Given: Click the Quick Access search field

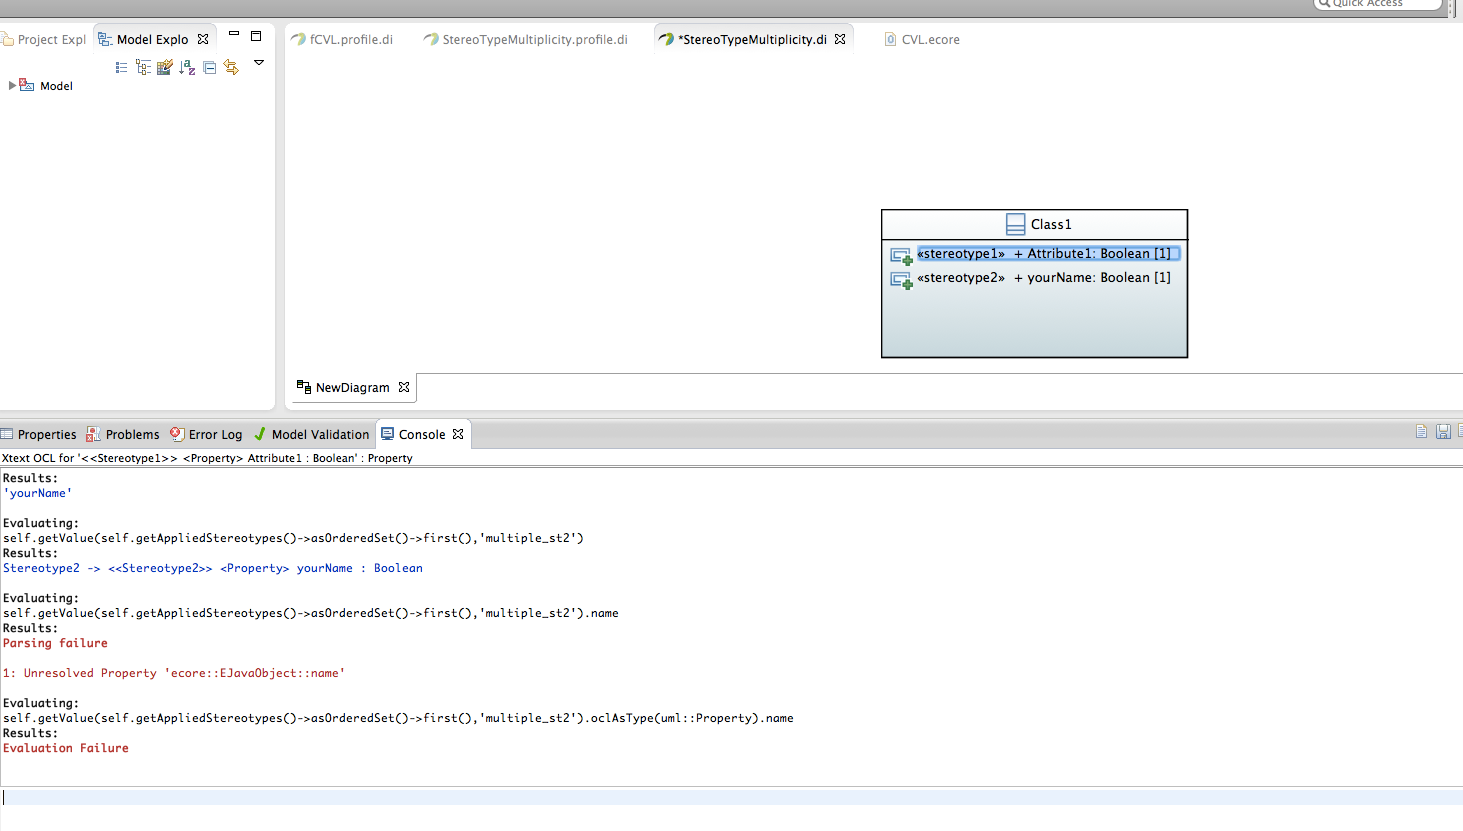Looking at the screenshot, I should point(1378,4).
